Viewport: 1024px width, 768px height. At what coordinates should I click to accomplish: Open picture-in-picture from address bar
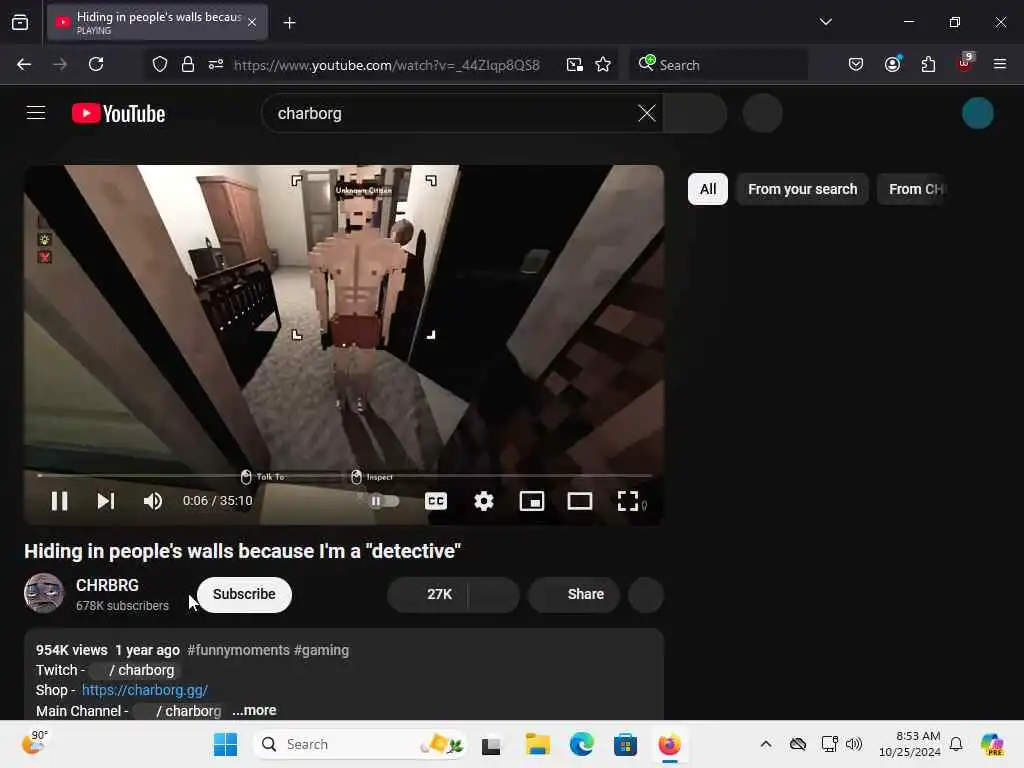coord(575,64)
